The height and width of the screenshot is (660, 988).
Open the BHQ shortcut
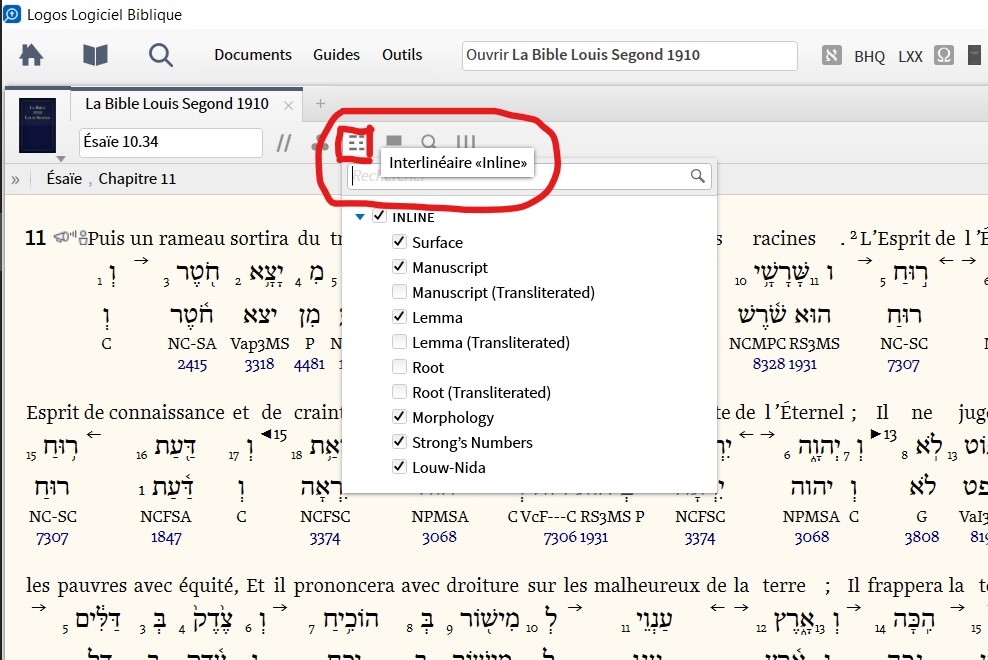870,57
